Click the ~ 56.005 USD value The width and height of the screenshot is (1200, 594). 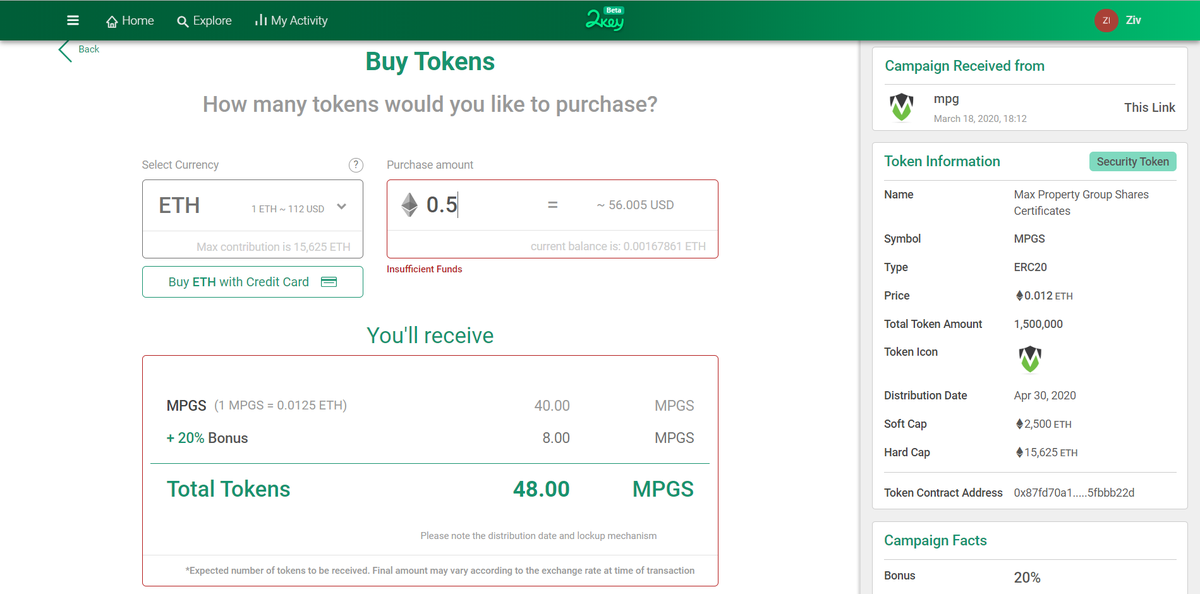(635, 205)
